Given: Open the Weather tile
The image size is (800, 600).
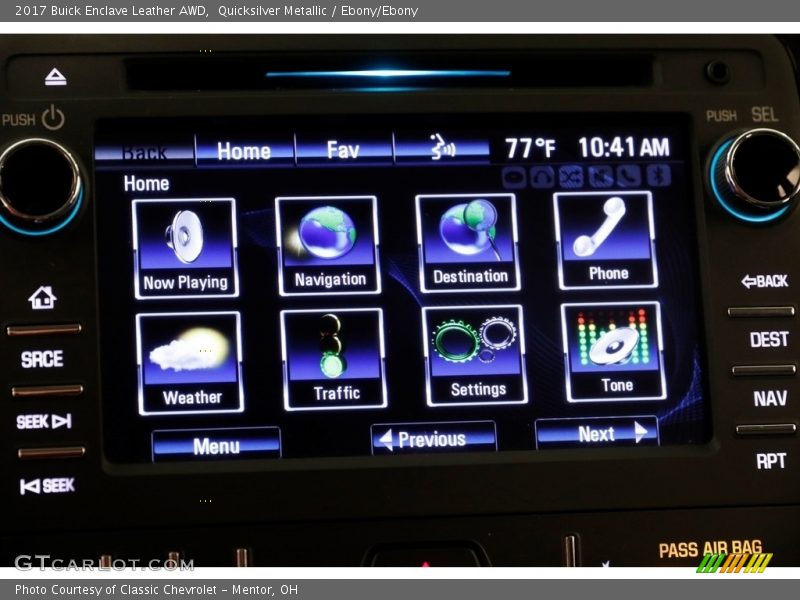Looking at the screenshot, I should click(190, 363).
